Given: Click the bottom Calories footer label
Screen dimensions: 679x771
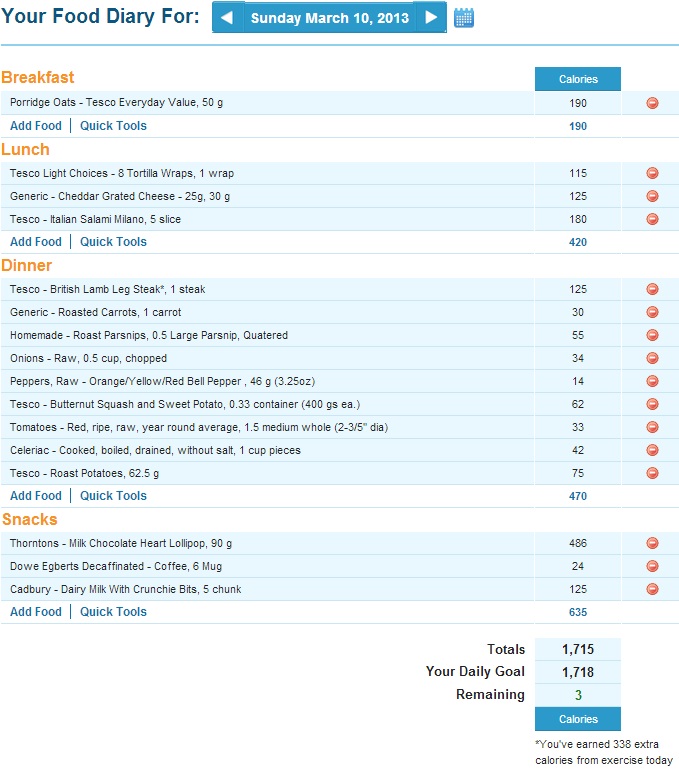Looking at the screenshot, I should click(578, 719).
